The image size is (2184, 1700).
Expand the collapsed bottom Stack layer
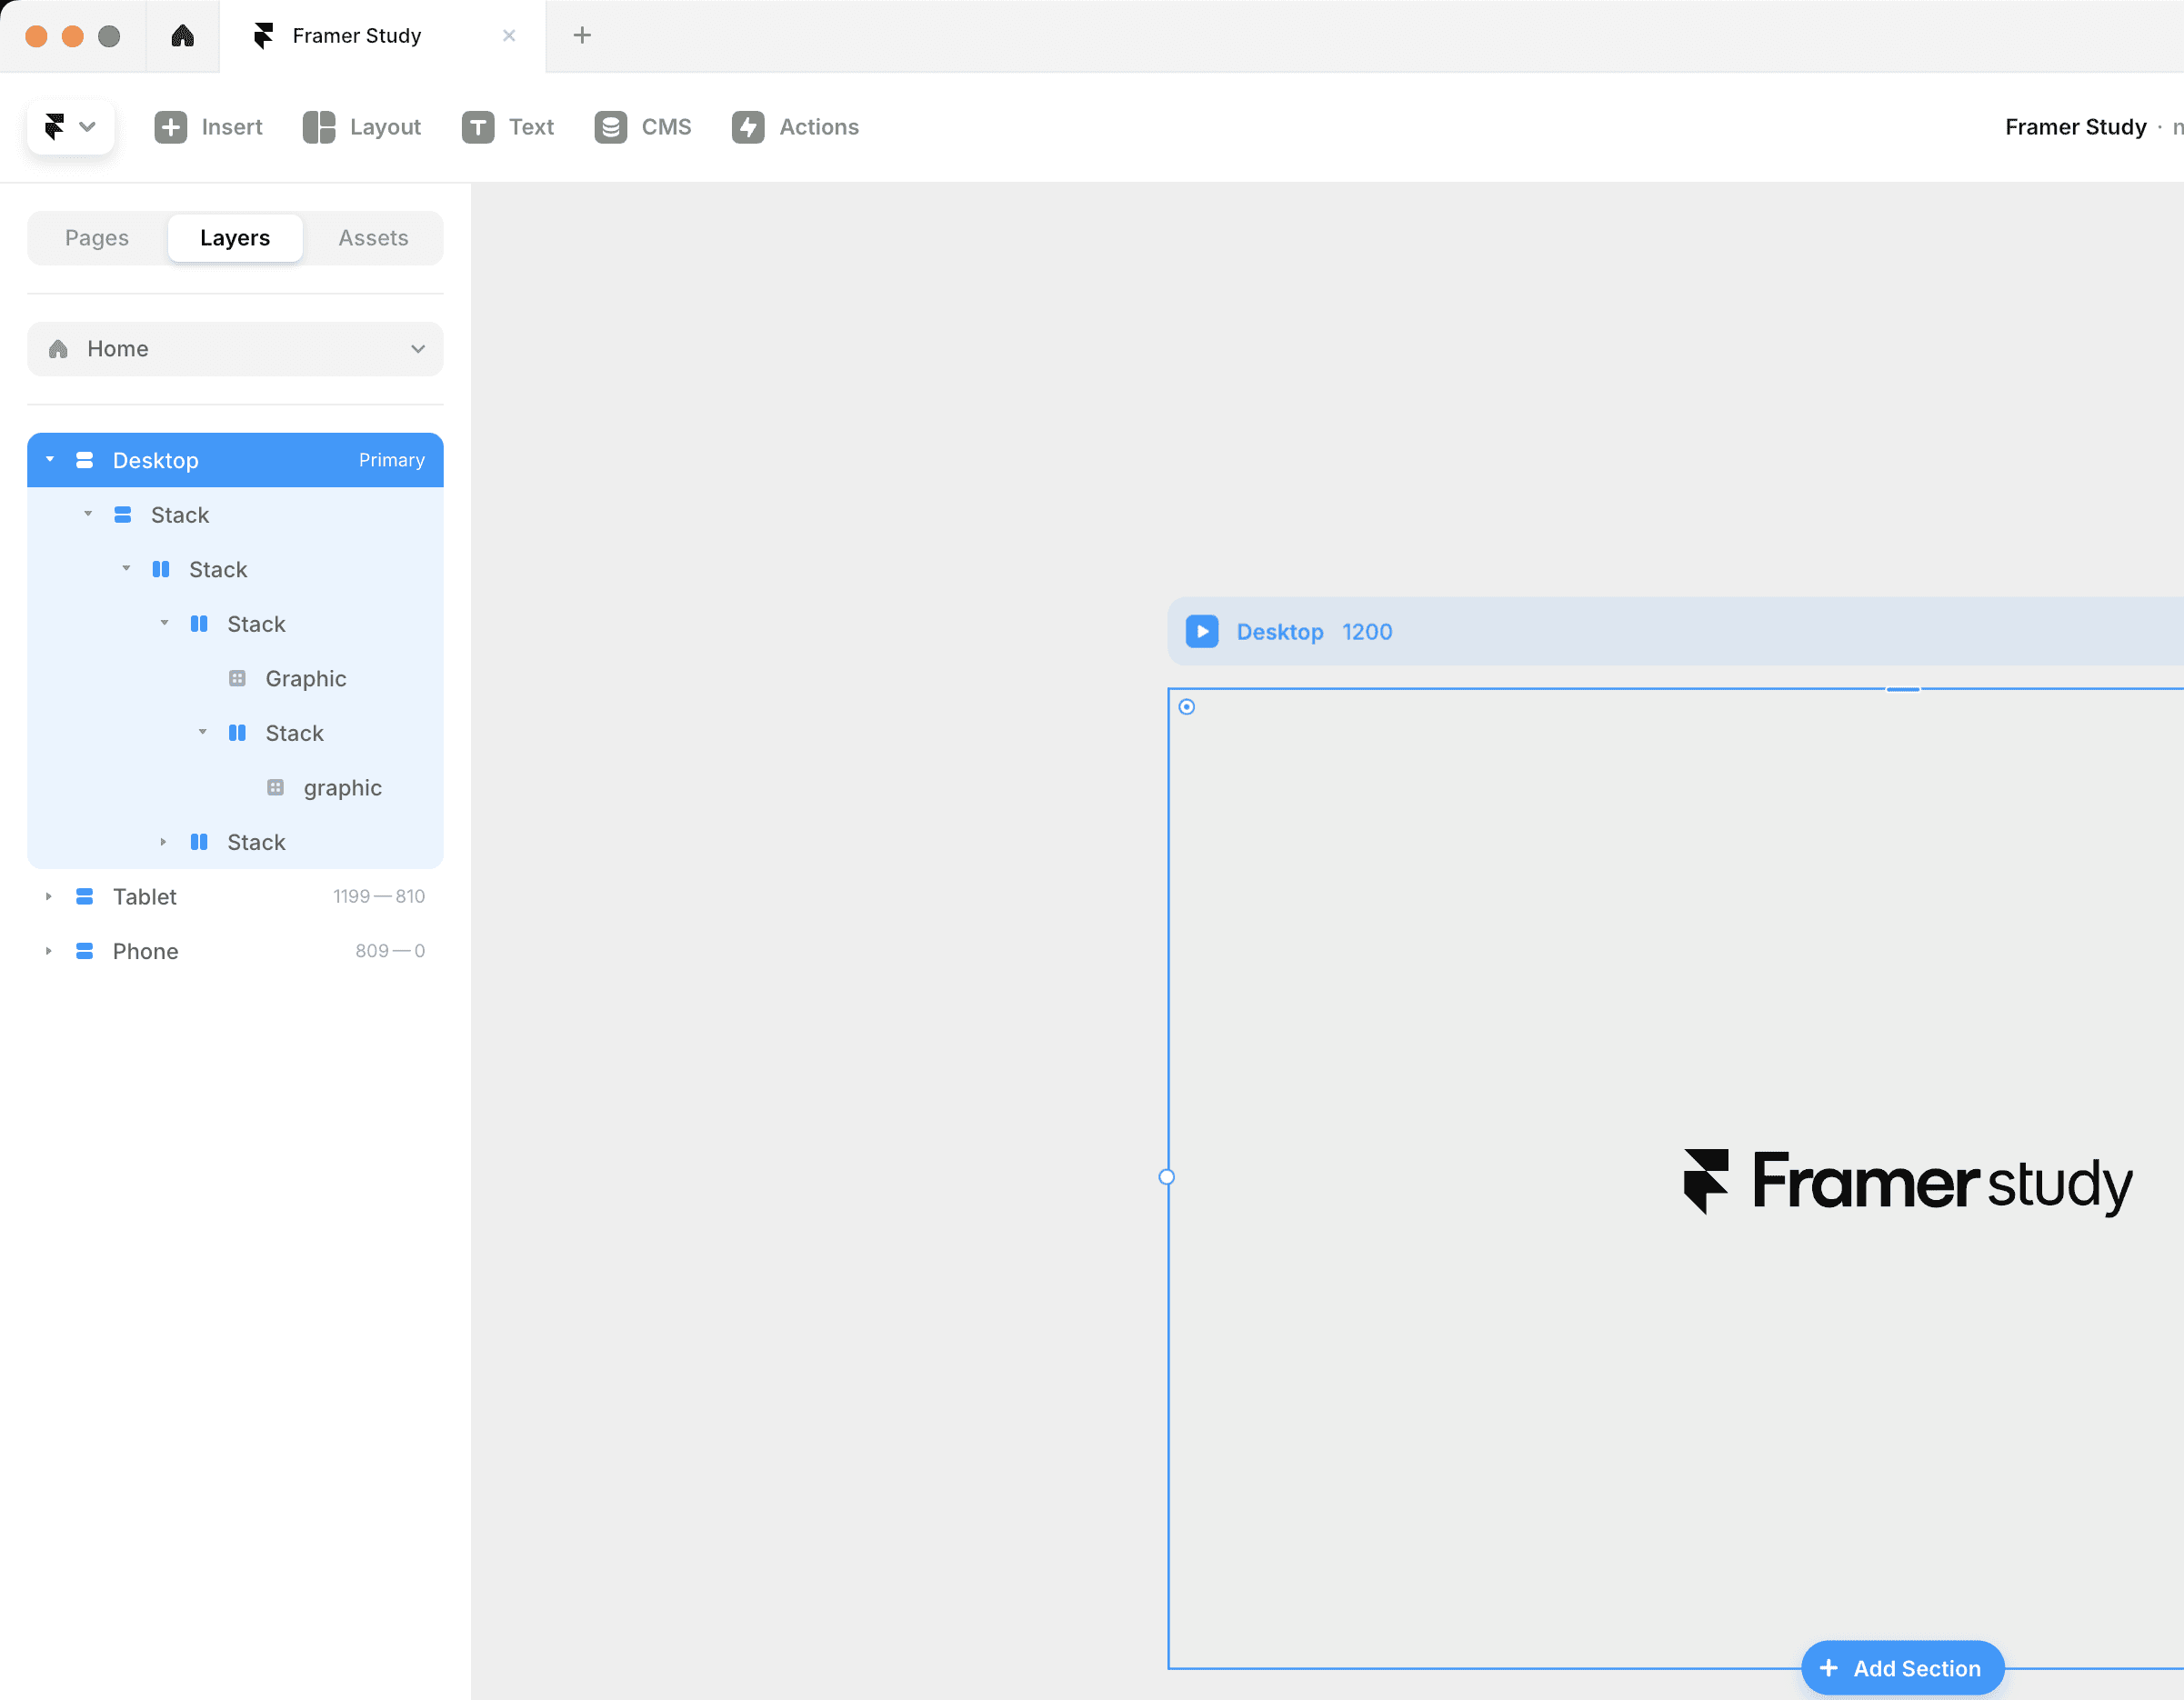click(x=163, y=842)
